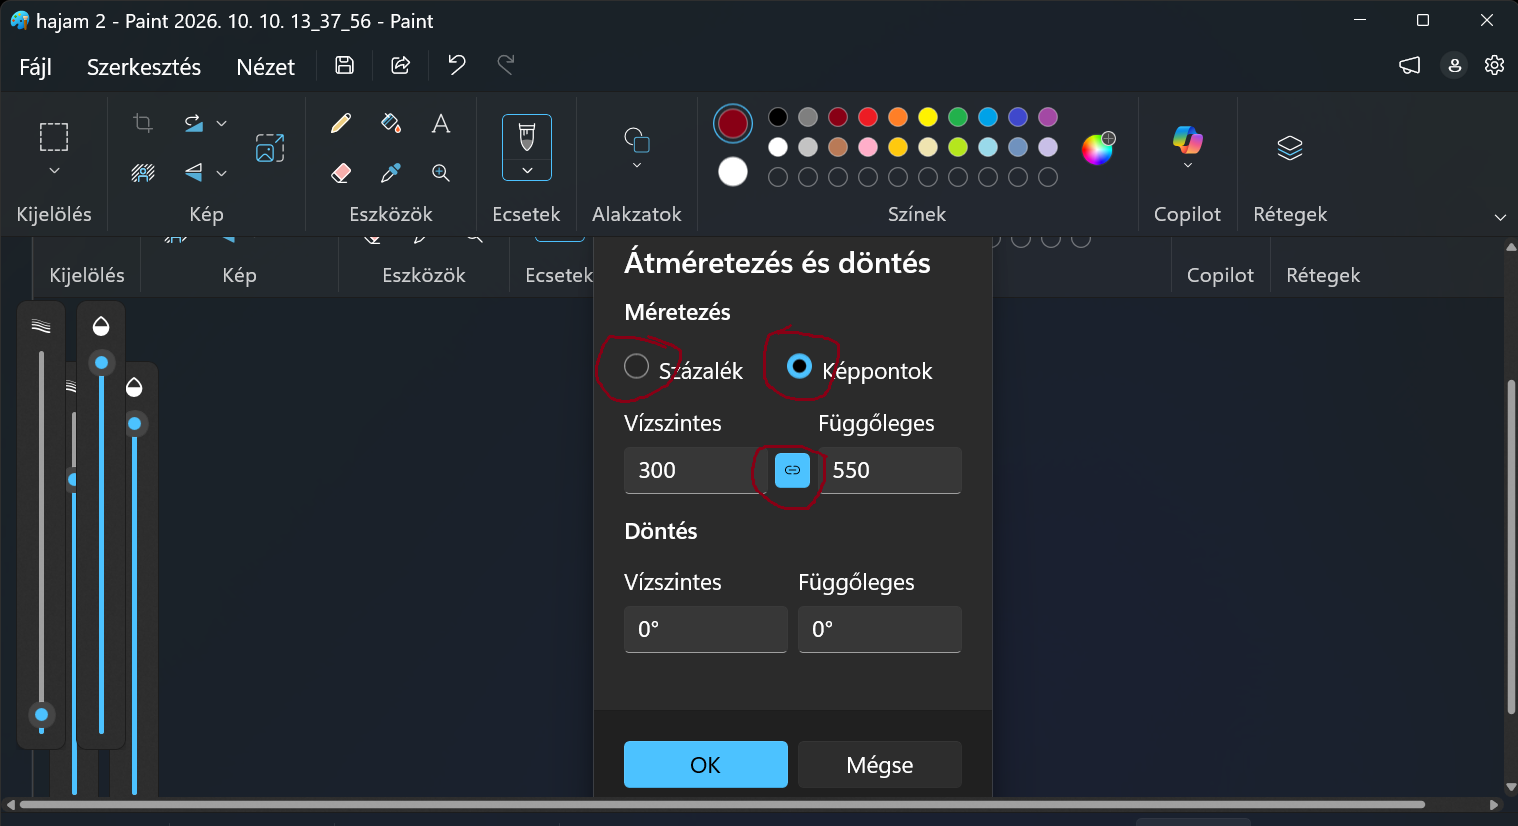Click the Copilot icon in the ribbon
This screenshot has height=826, width=1518.
tap(1187, 140)
